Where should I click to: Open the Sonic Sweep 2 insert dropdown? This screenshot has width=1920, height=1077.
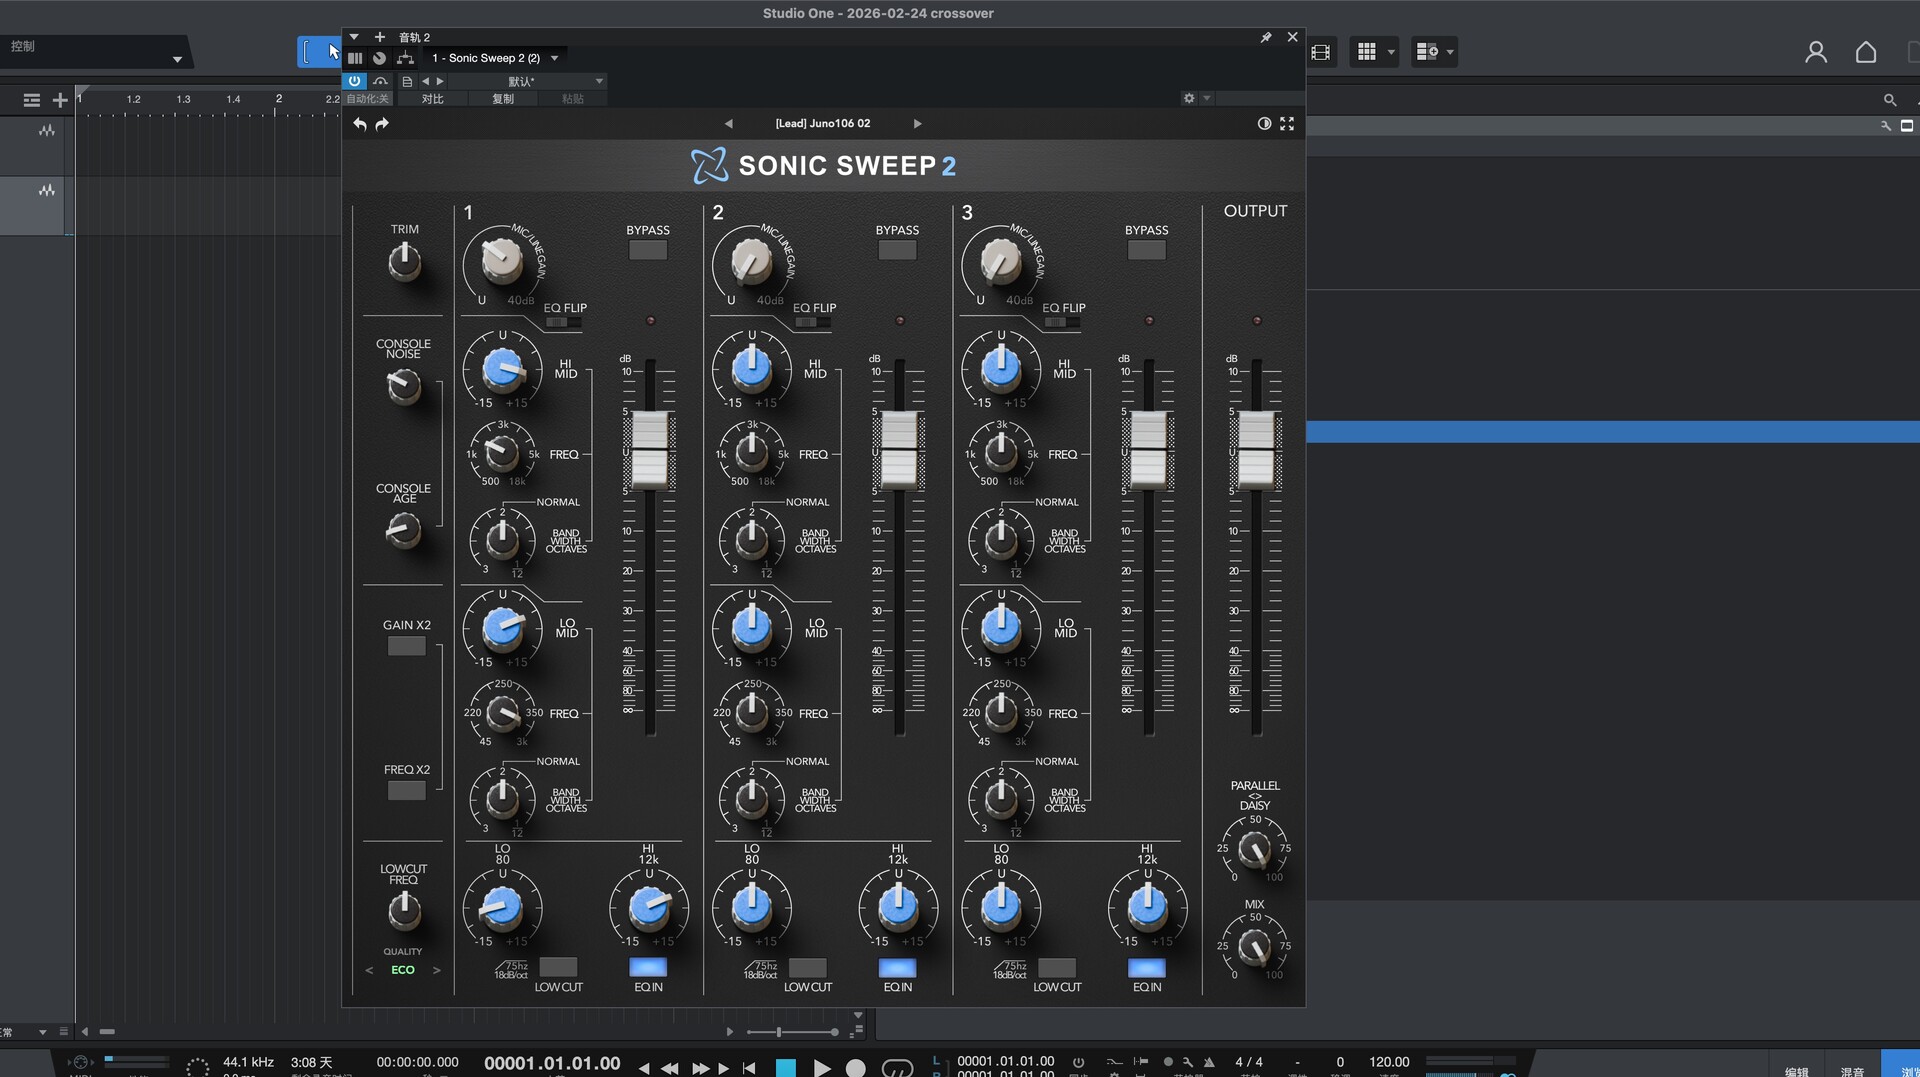click(x=554, y=58)
